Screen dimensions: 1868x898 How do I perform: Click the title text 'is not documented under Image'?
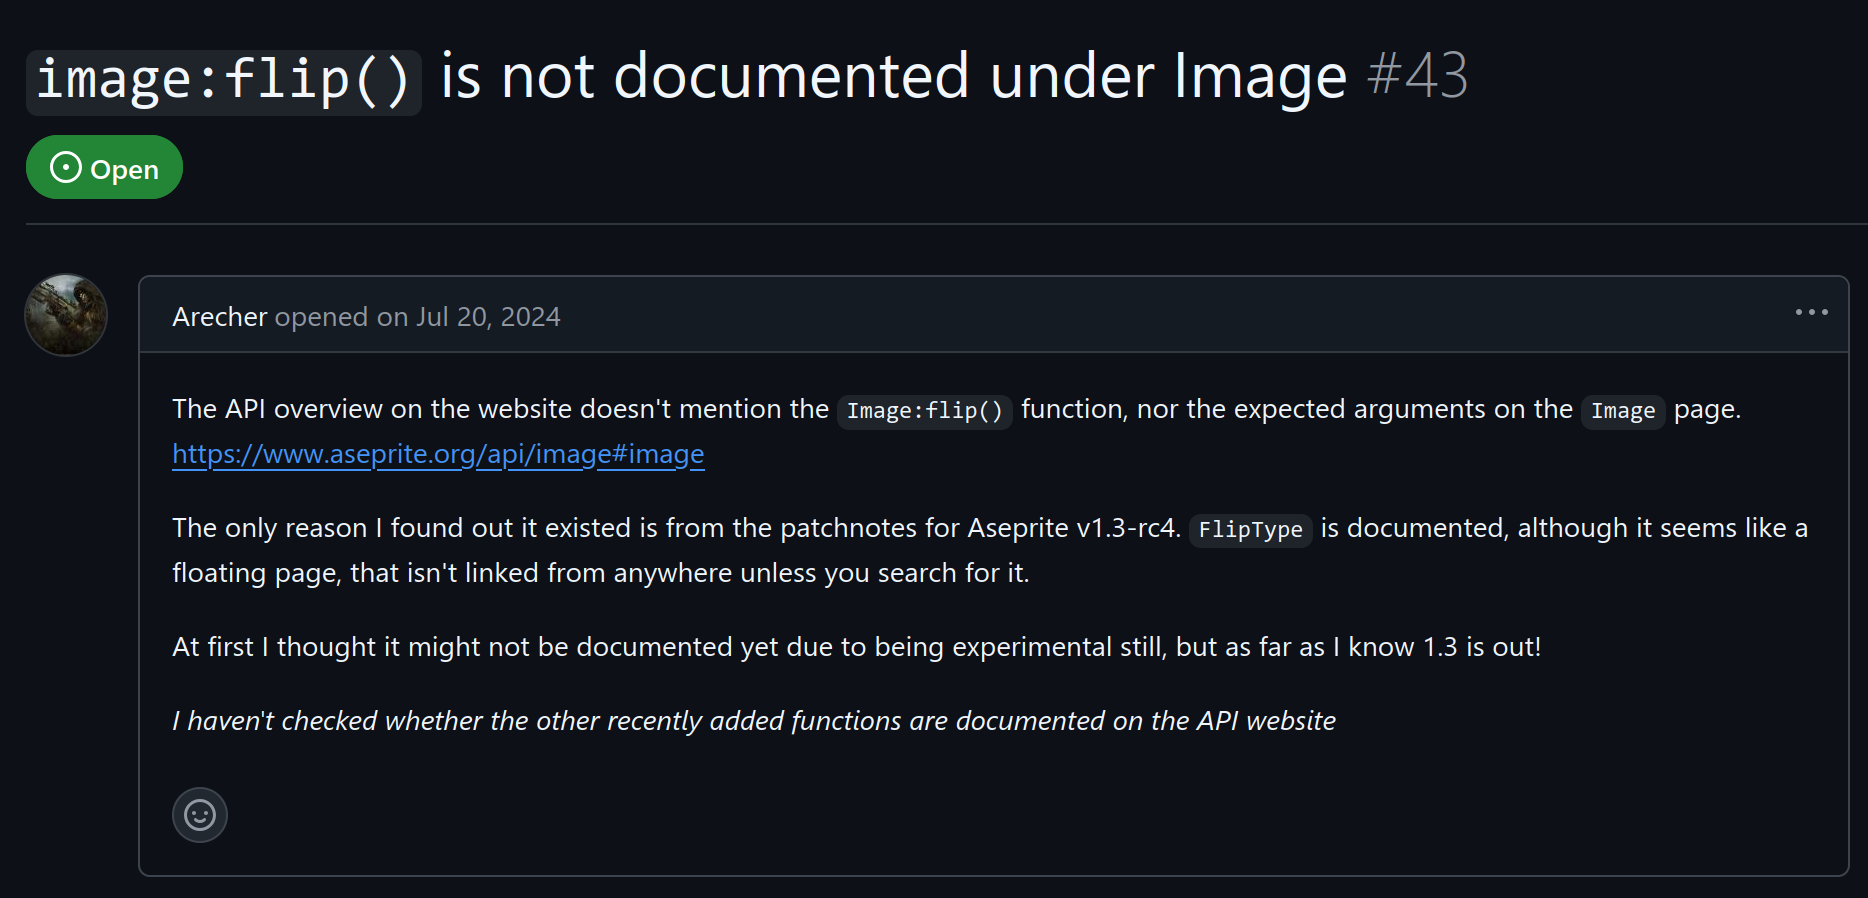coord(893,76)
